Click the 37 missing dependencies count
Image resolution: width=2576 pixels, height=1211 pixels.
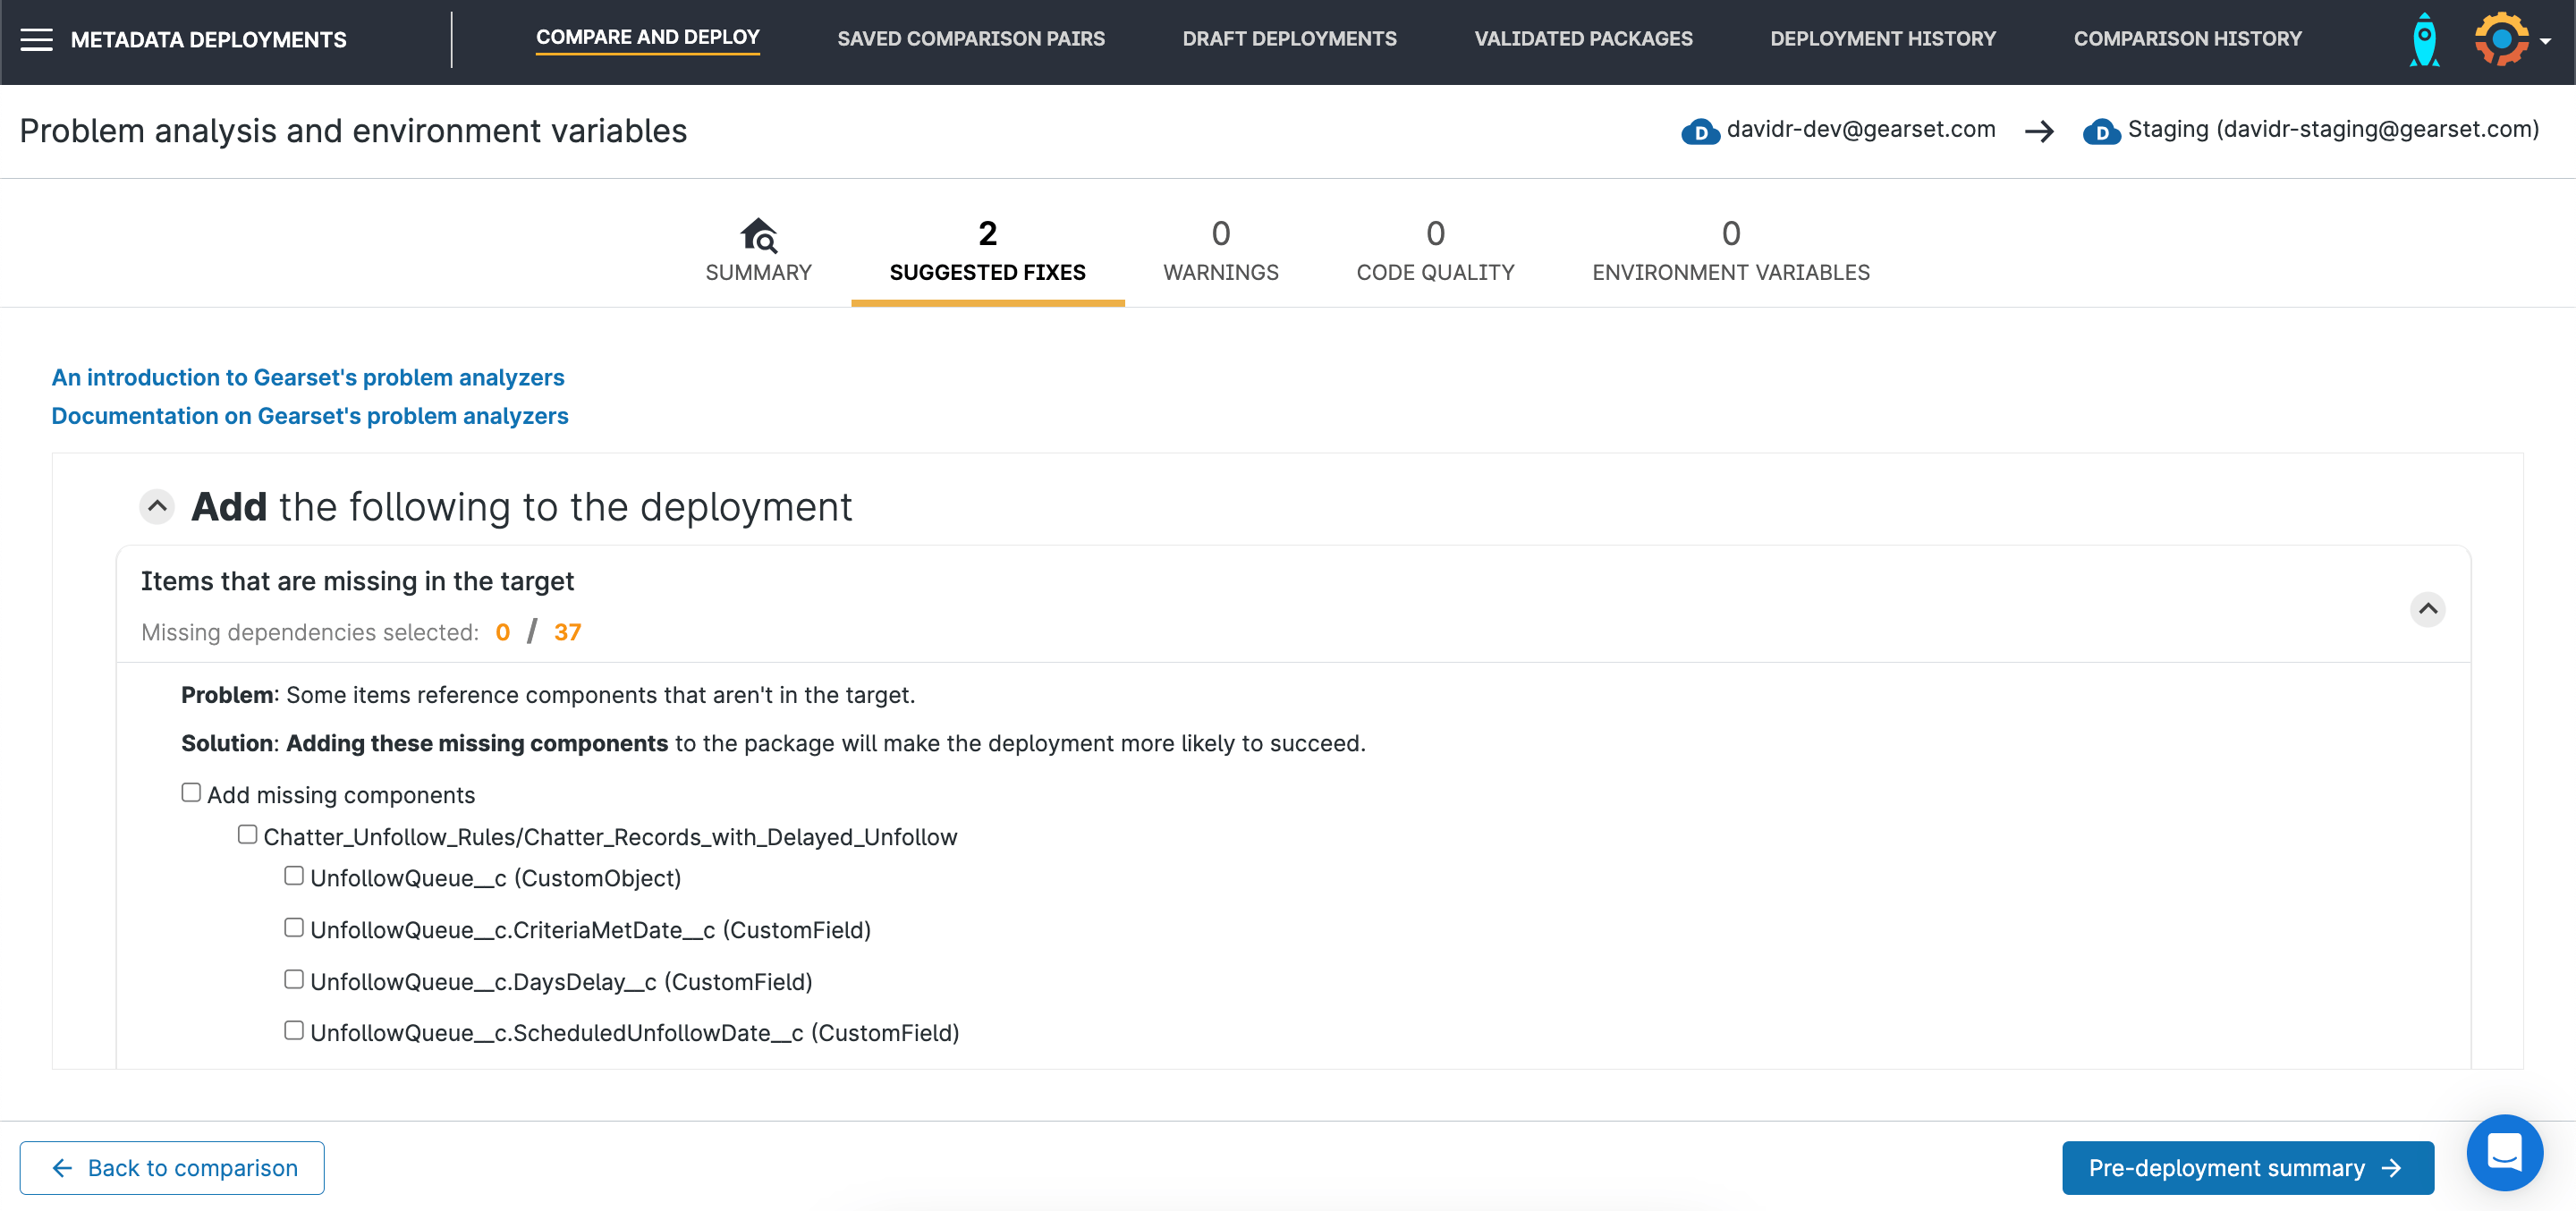pos(568,632)
